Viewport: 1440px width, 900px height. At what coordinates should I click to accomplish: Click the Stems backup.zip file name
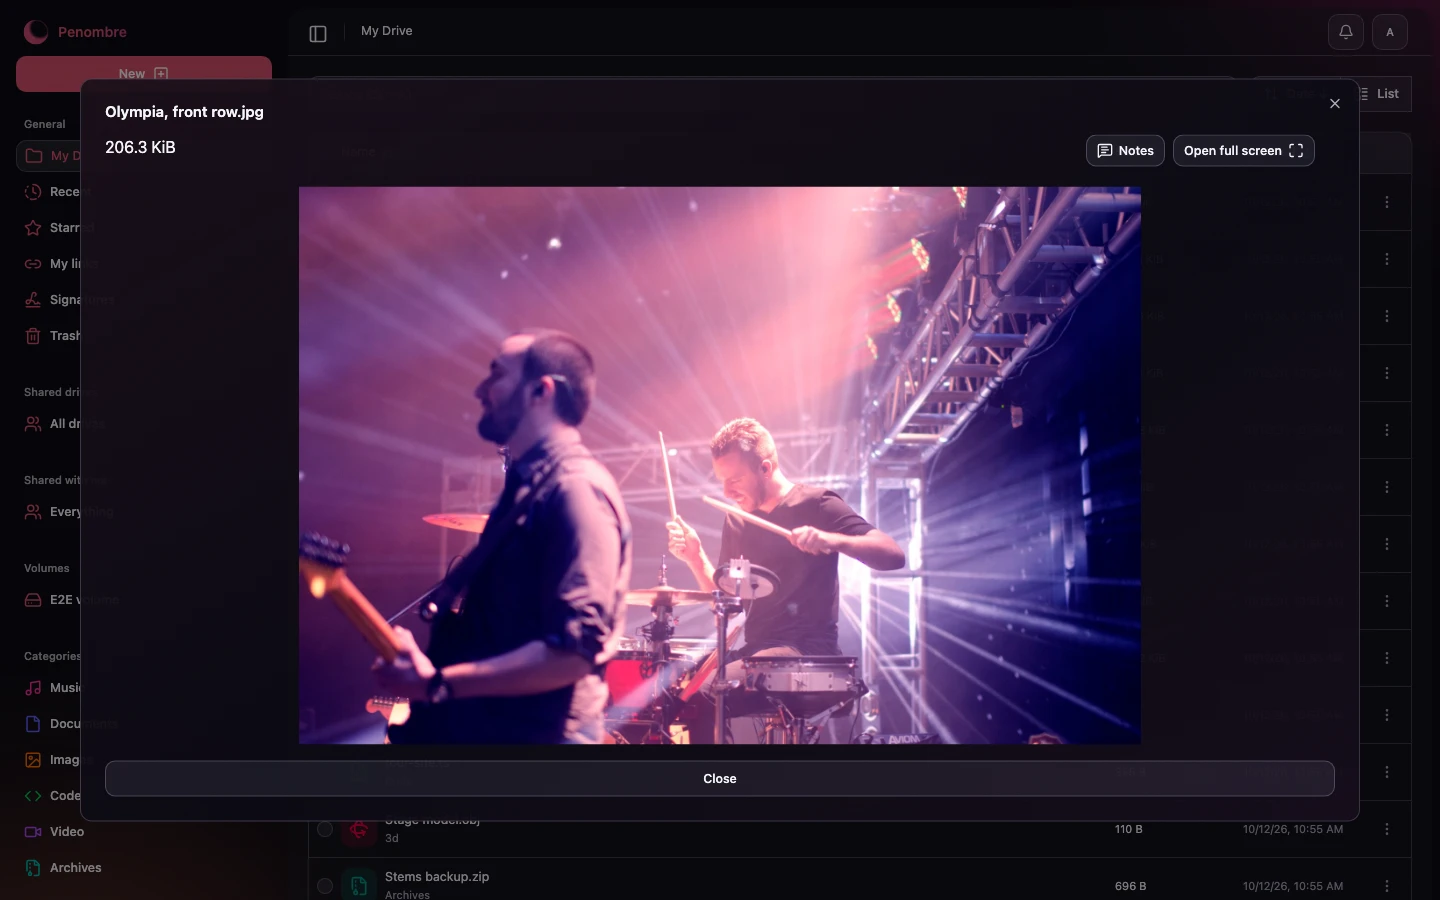coord(437,877)
